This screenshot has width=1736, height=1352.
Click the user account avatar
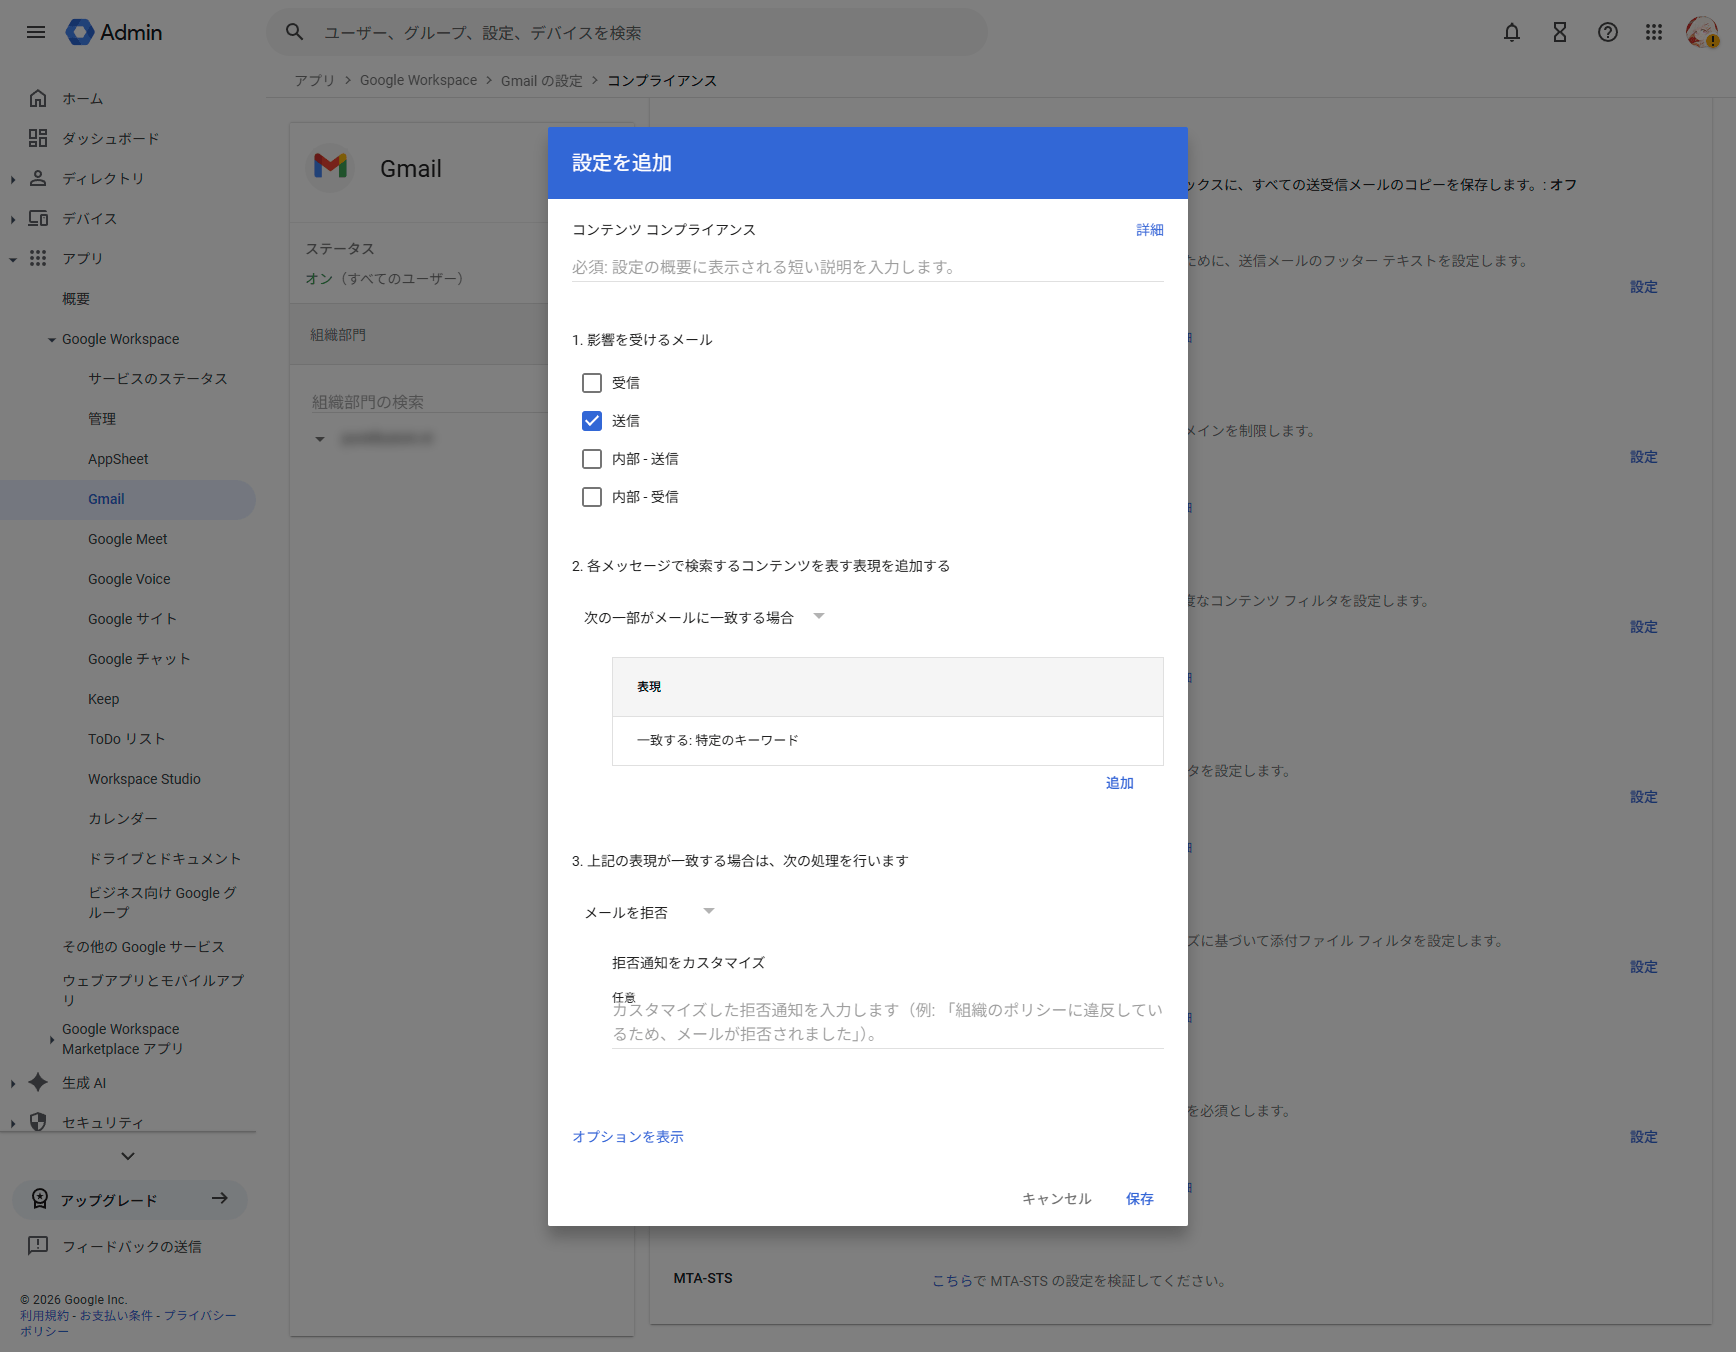point(1701,32)
